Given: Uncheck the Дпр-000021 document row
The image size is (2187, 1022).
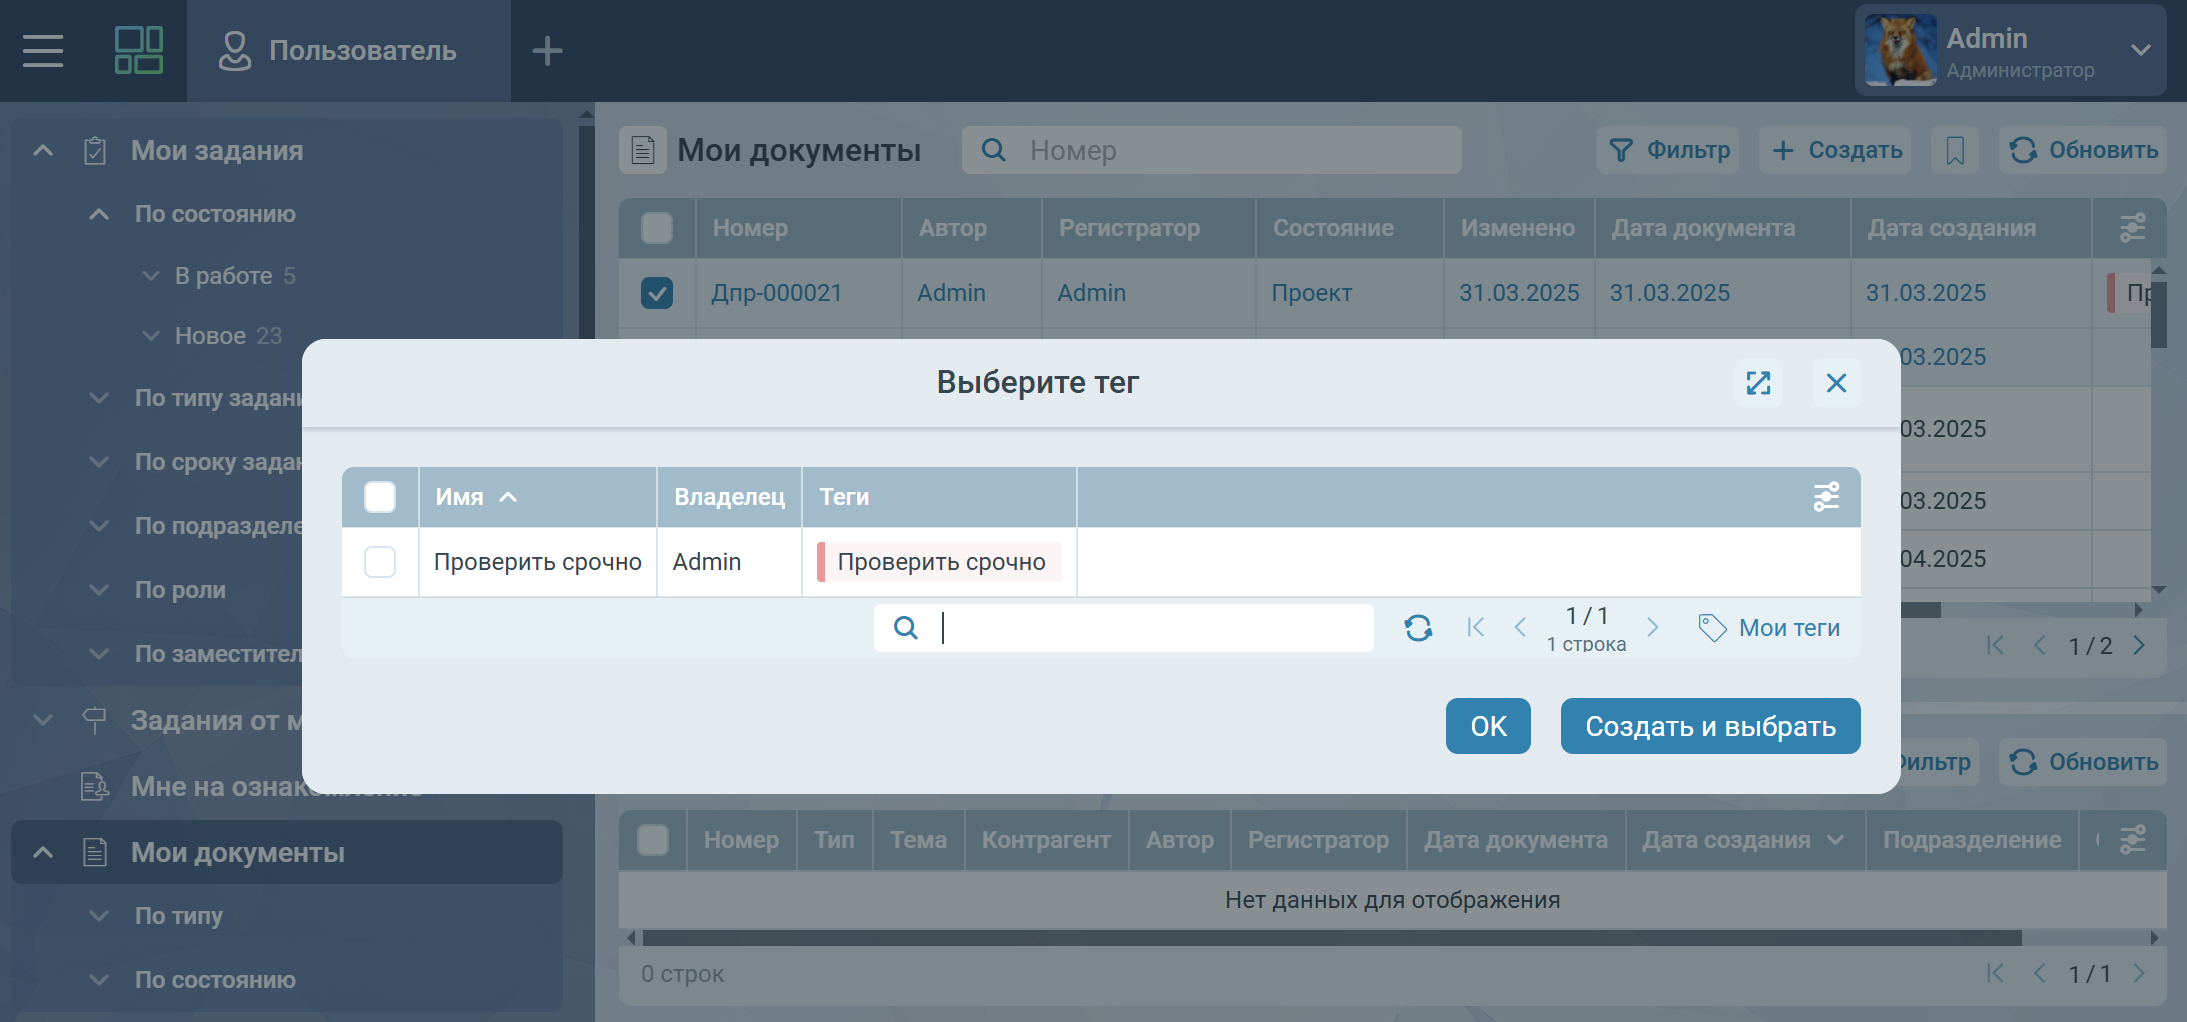Looking at the screenshot, I should tap(657, 293).
